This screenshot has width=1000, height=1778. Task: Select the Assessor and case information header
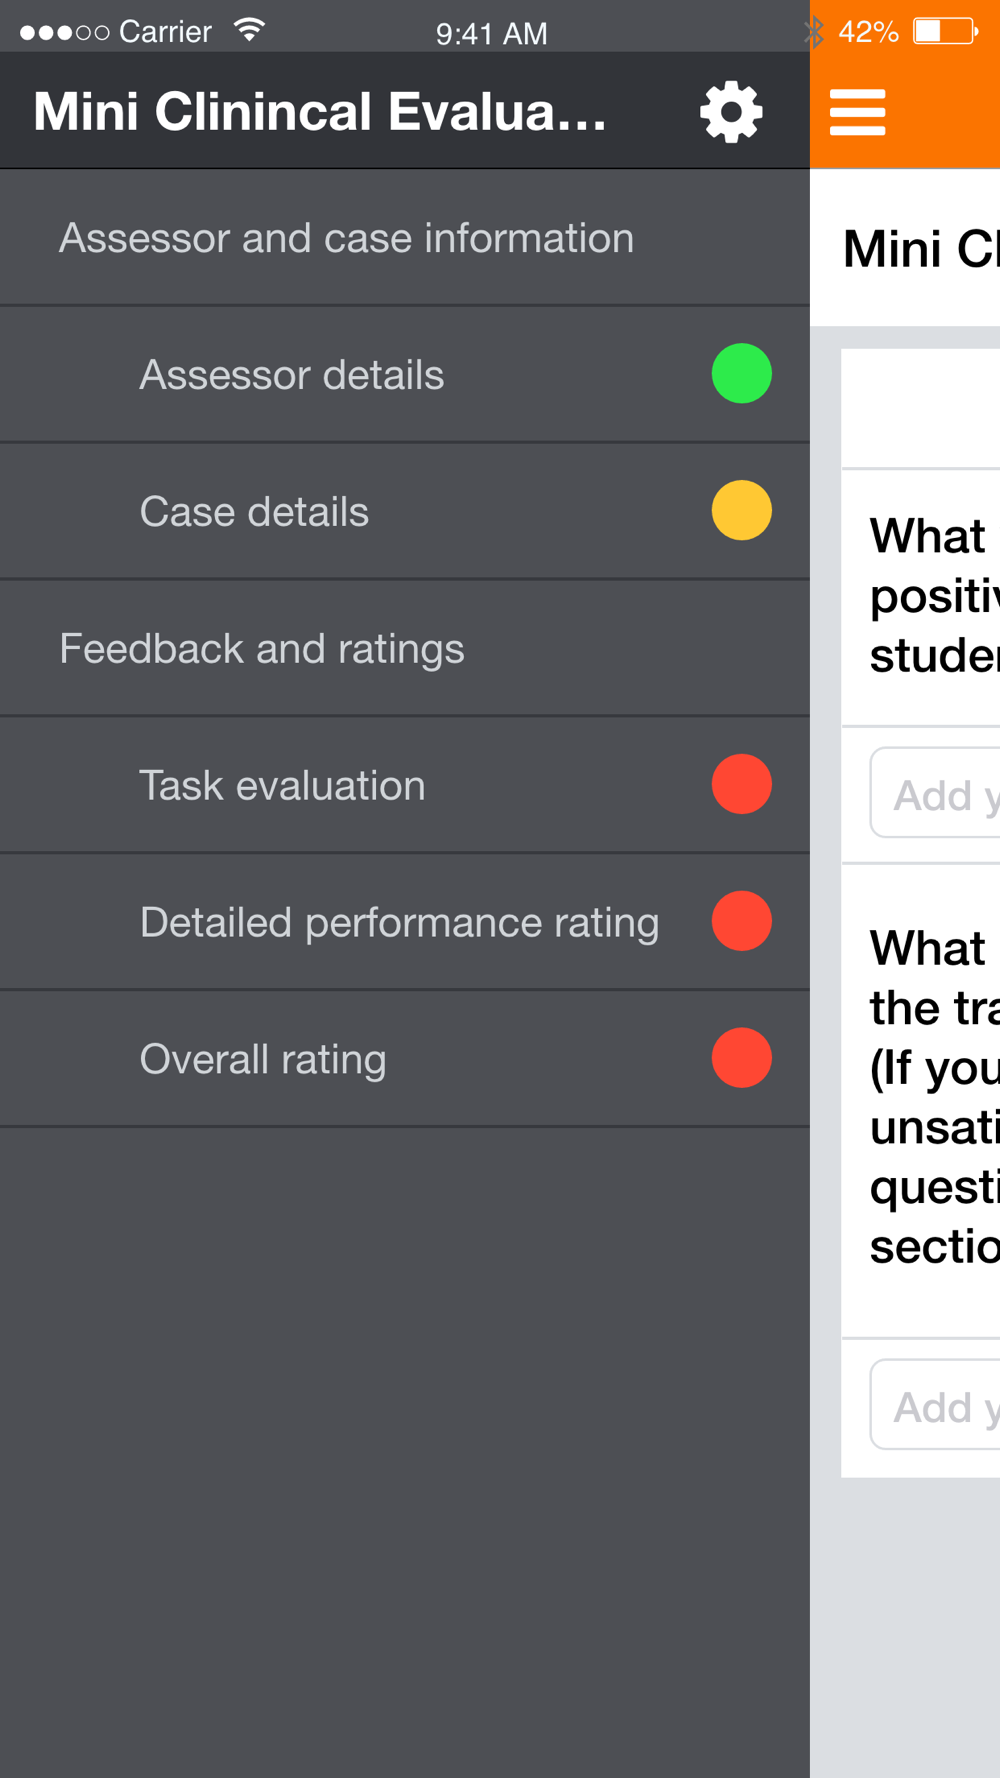[x=346, y=239]
